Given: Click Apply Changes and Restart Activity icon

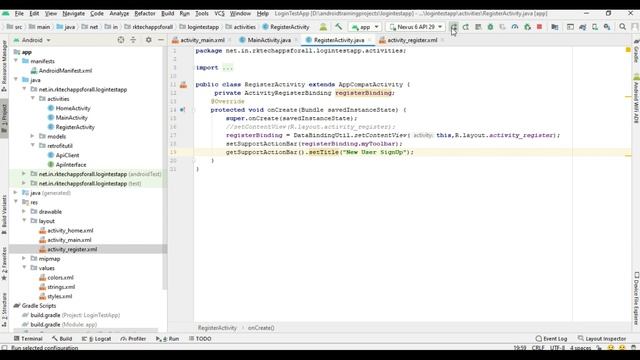Looking at the screenshot, I should click(x=466, y=27).
